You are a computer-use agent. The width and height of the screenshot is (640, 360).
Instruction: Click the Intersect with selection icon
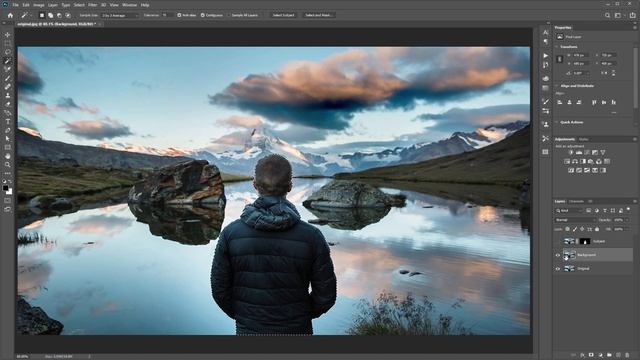point(68,16)
